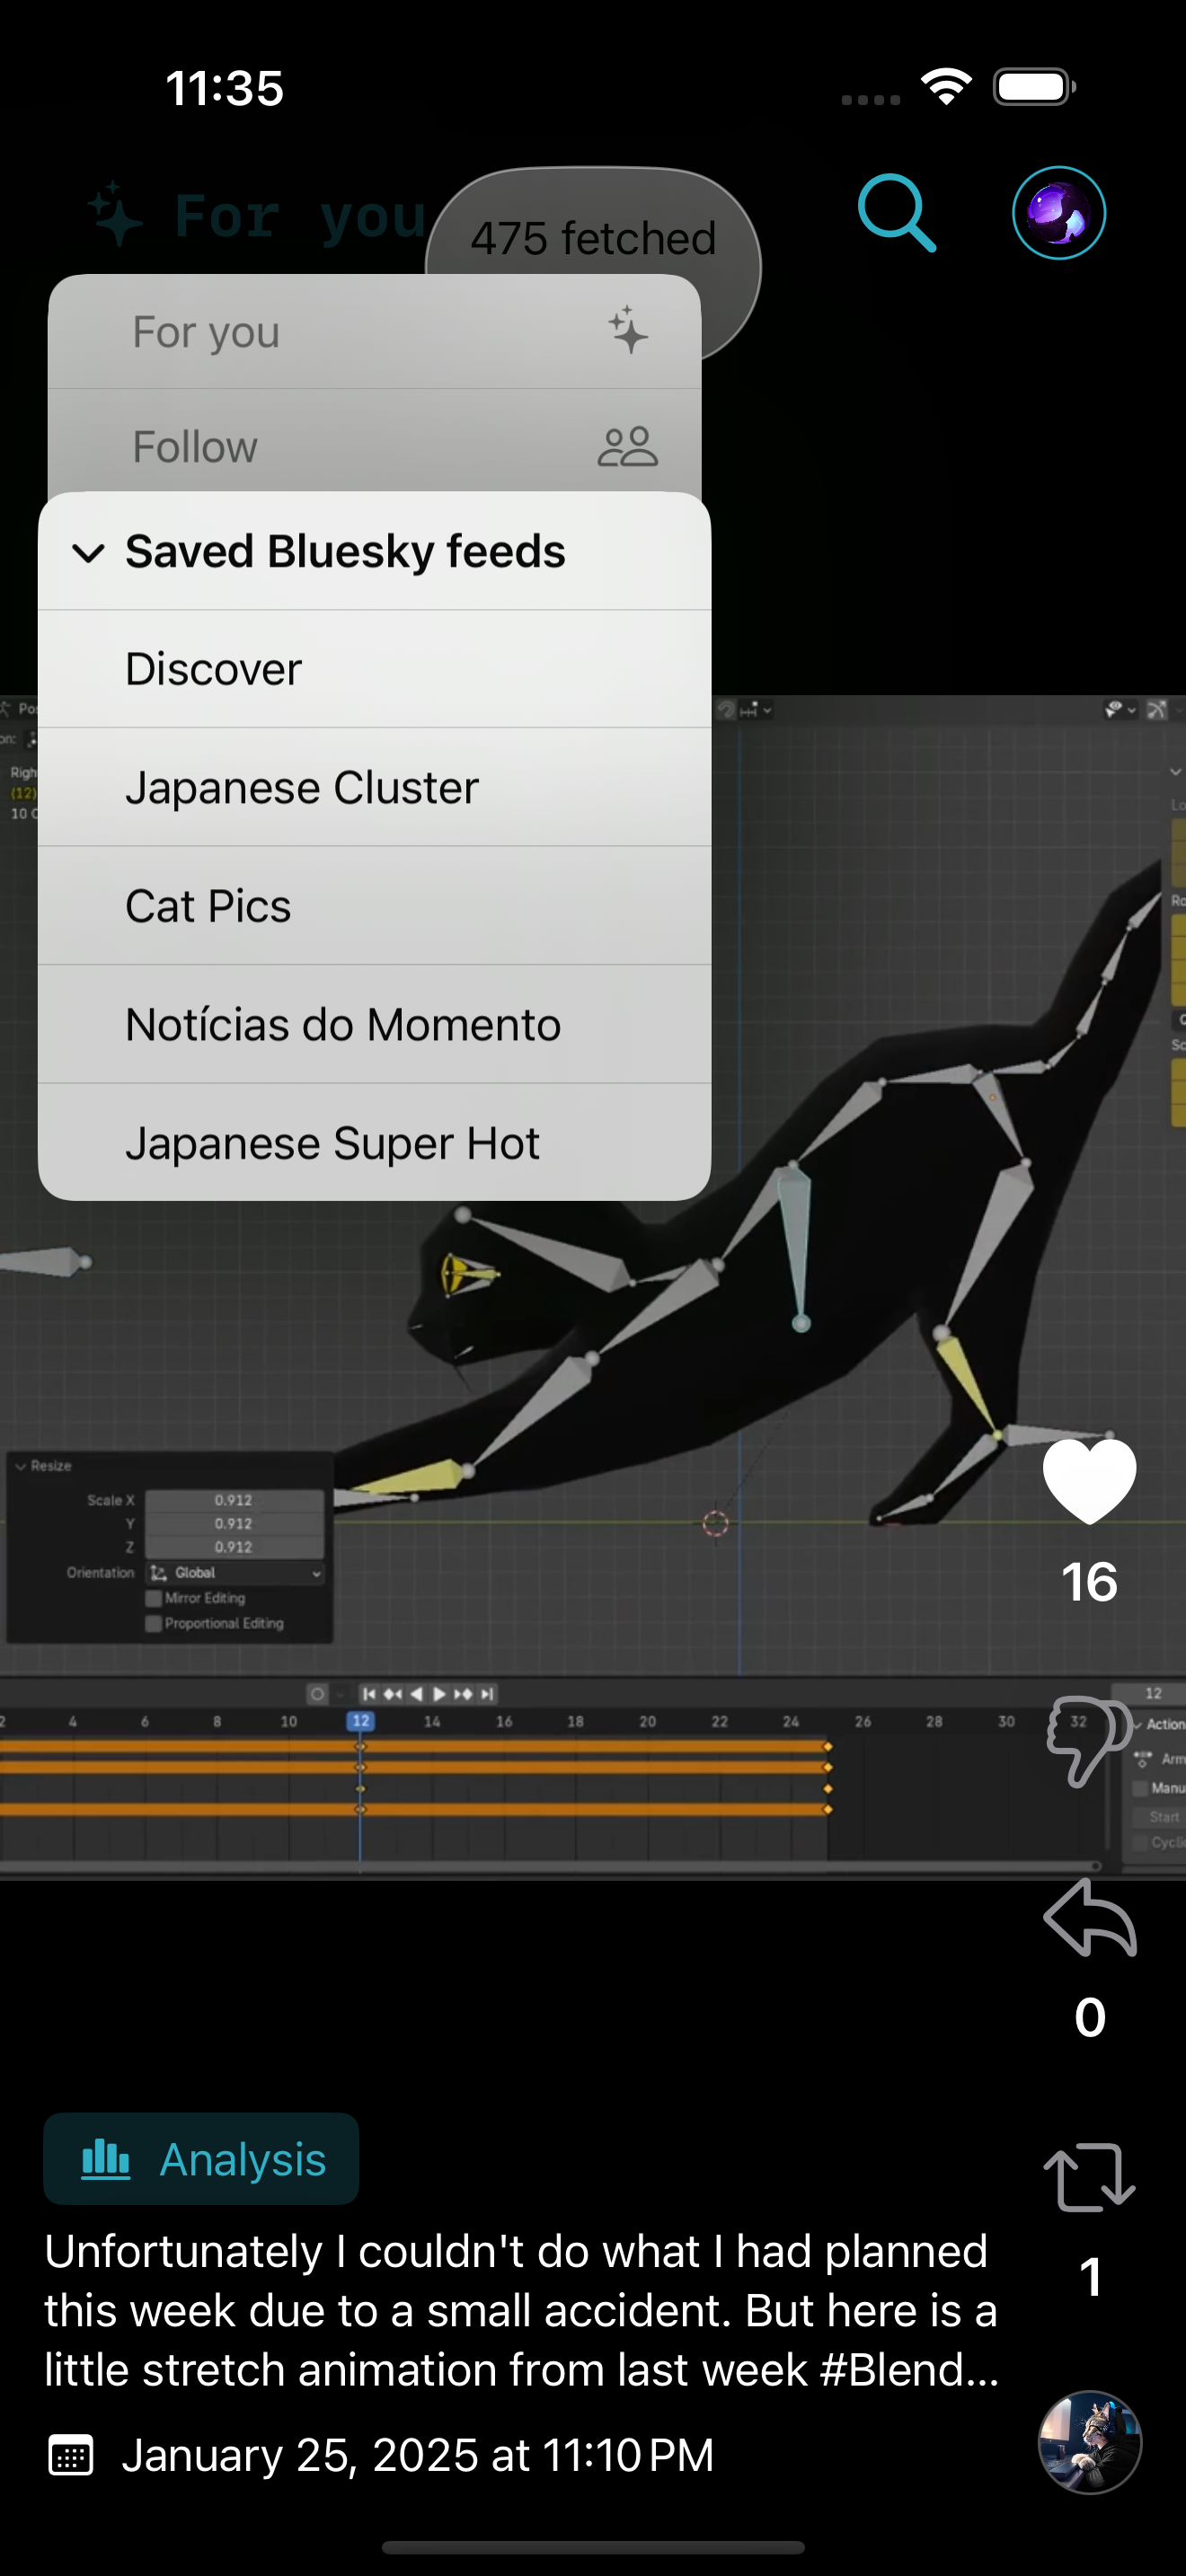This screenshot has height=2576, width=1186.
Task: Tap the repost count 1
Action: click(1090, 2277)
